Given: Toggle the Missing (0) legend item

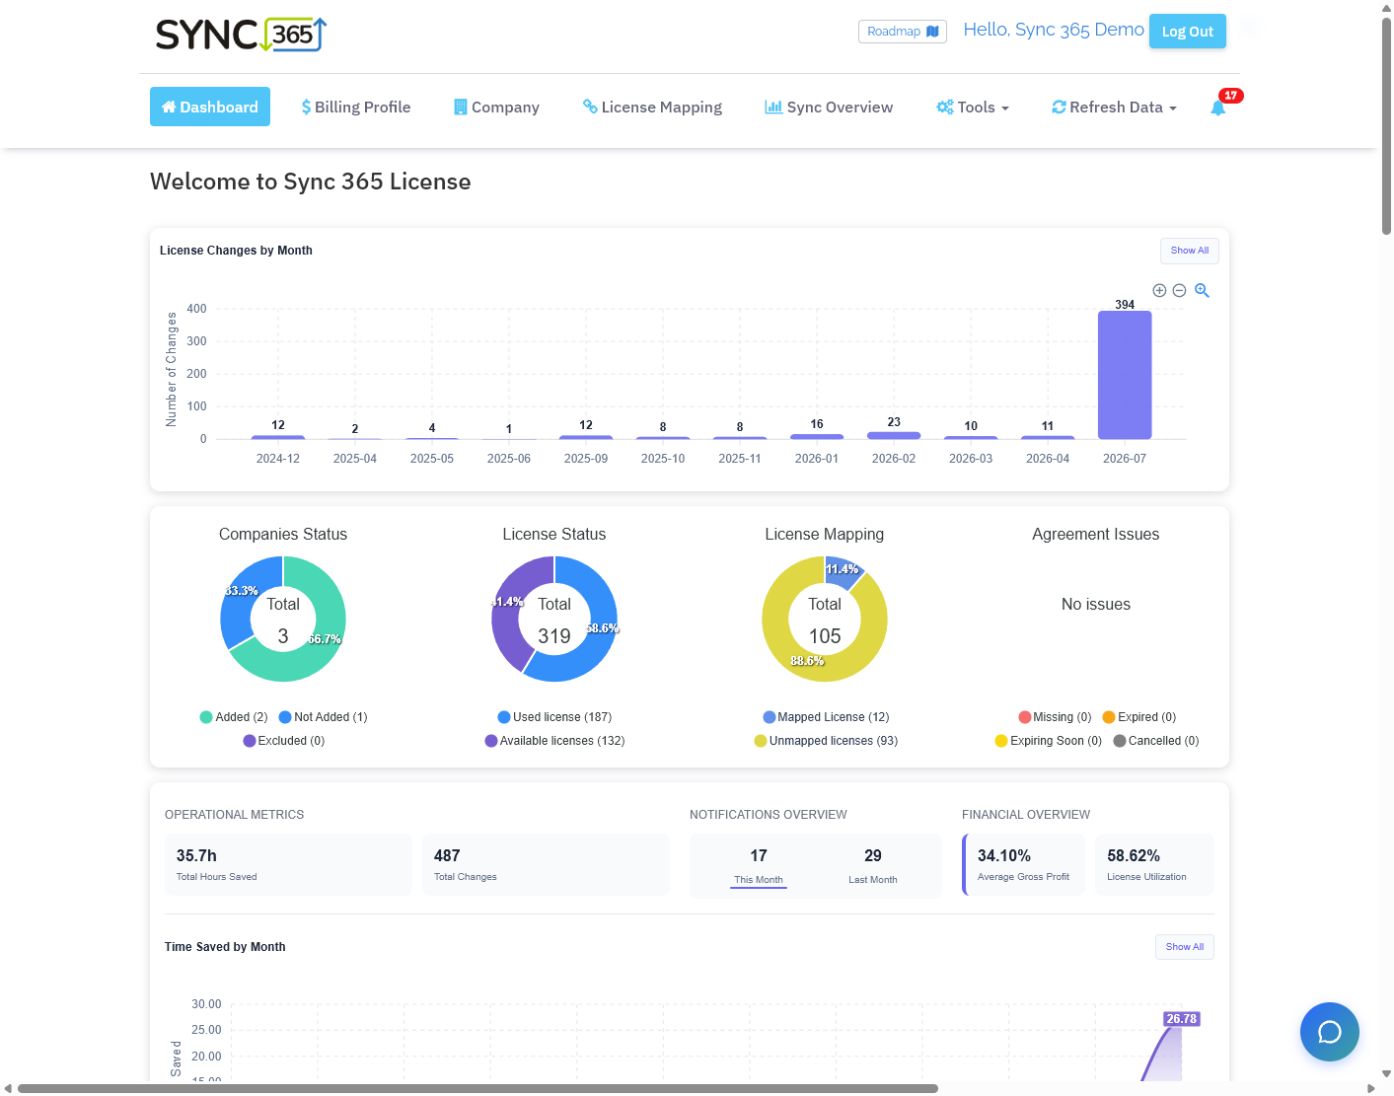Looking at the screenshot, I should pyautogui.click(x=1055, y=717).
